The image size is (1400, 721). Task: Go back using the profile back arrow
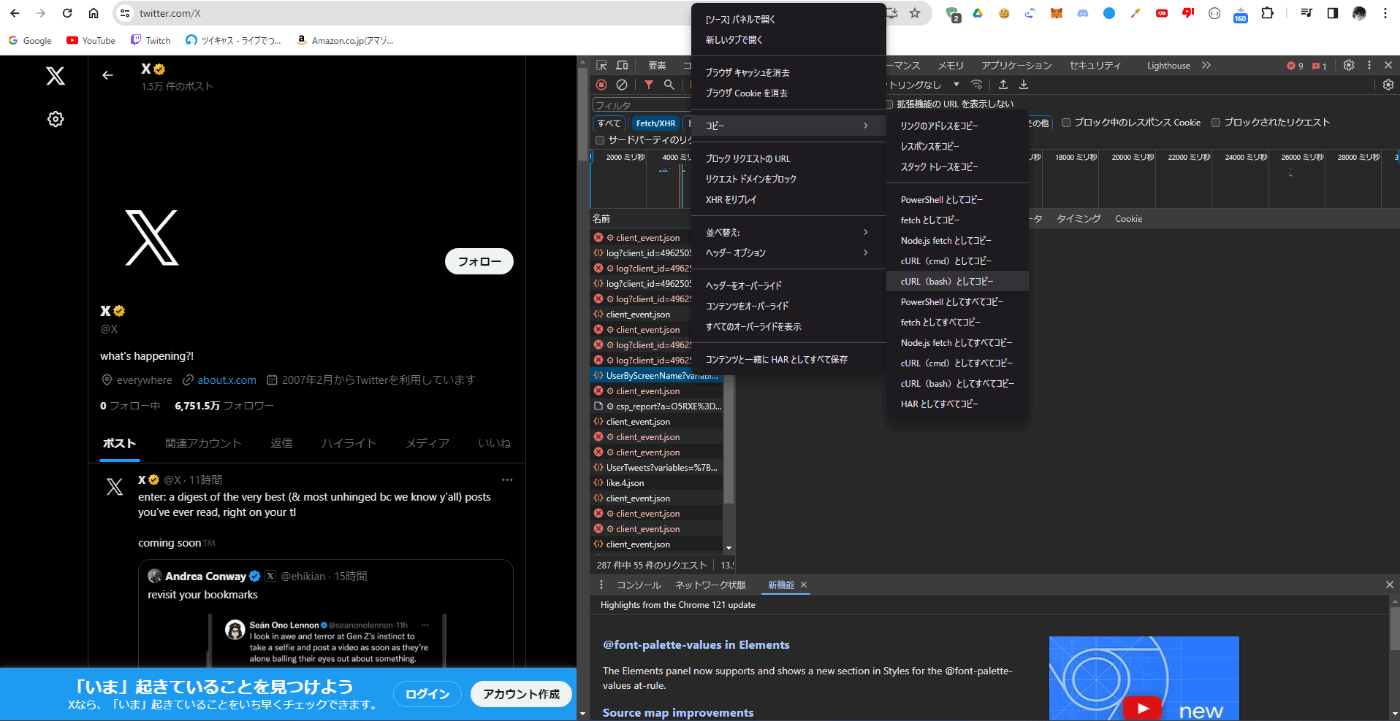click(108, 75)
